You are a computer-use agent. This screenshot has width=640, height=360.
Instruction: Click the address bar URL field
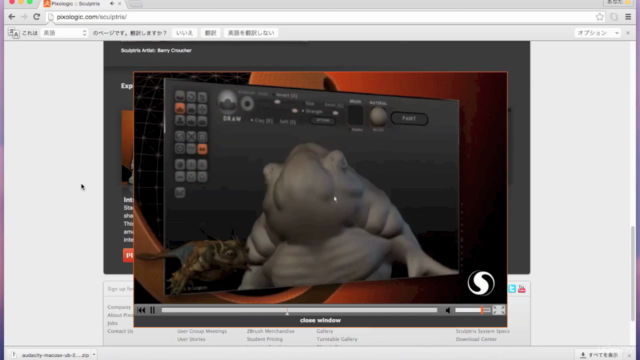click(x=320, y=17)
